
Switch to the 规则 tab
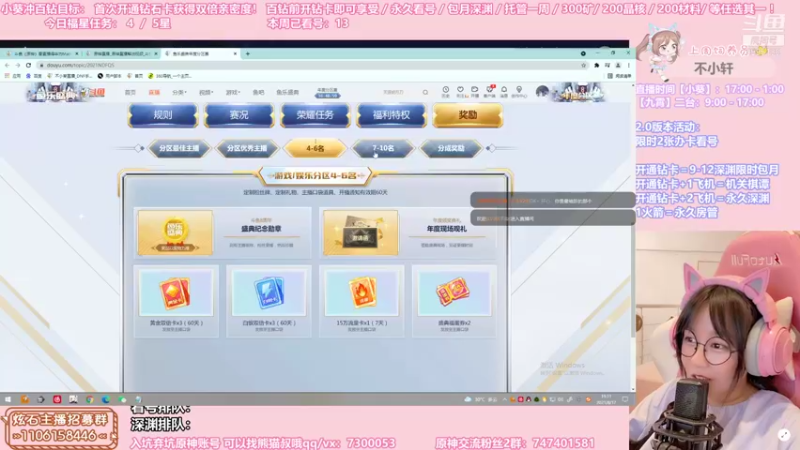coord(163,115)
